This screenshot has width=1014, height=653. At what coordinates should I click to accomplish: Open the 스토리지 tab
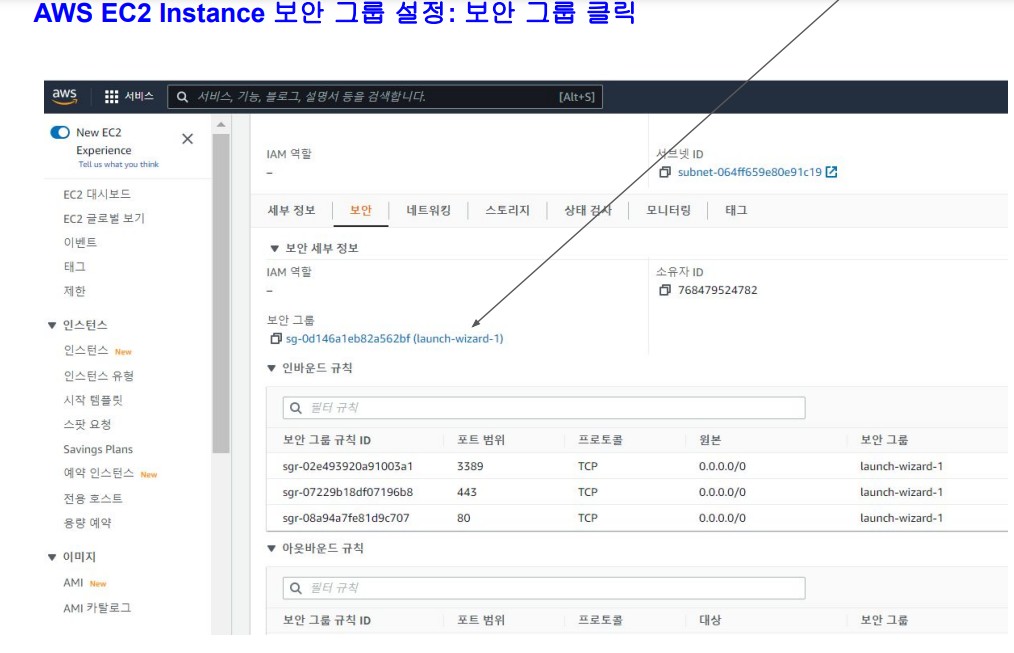pos(508,210)
